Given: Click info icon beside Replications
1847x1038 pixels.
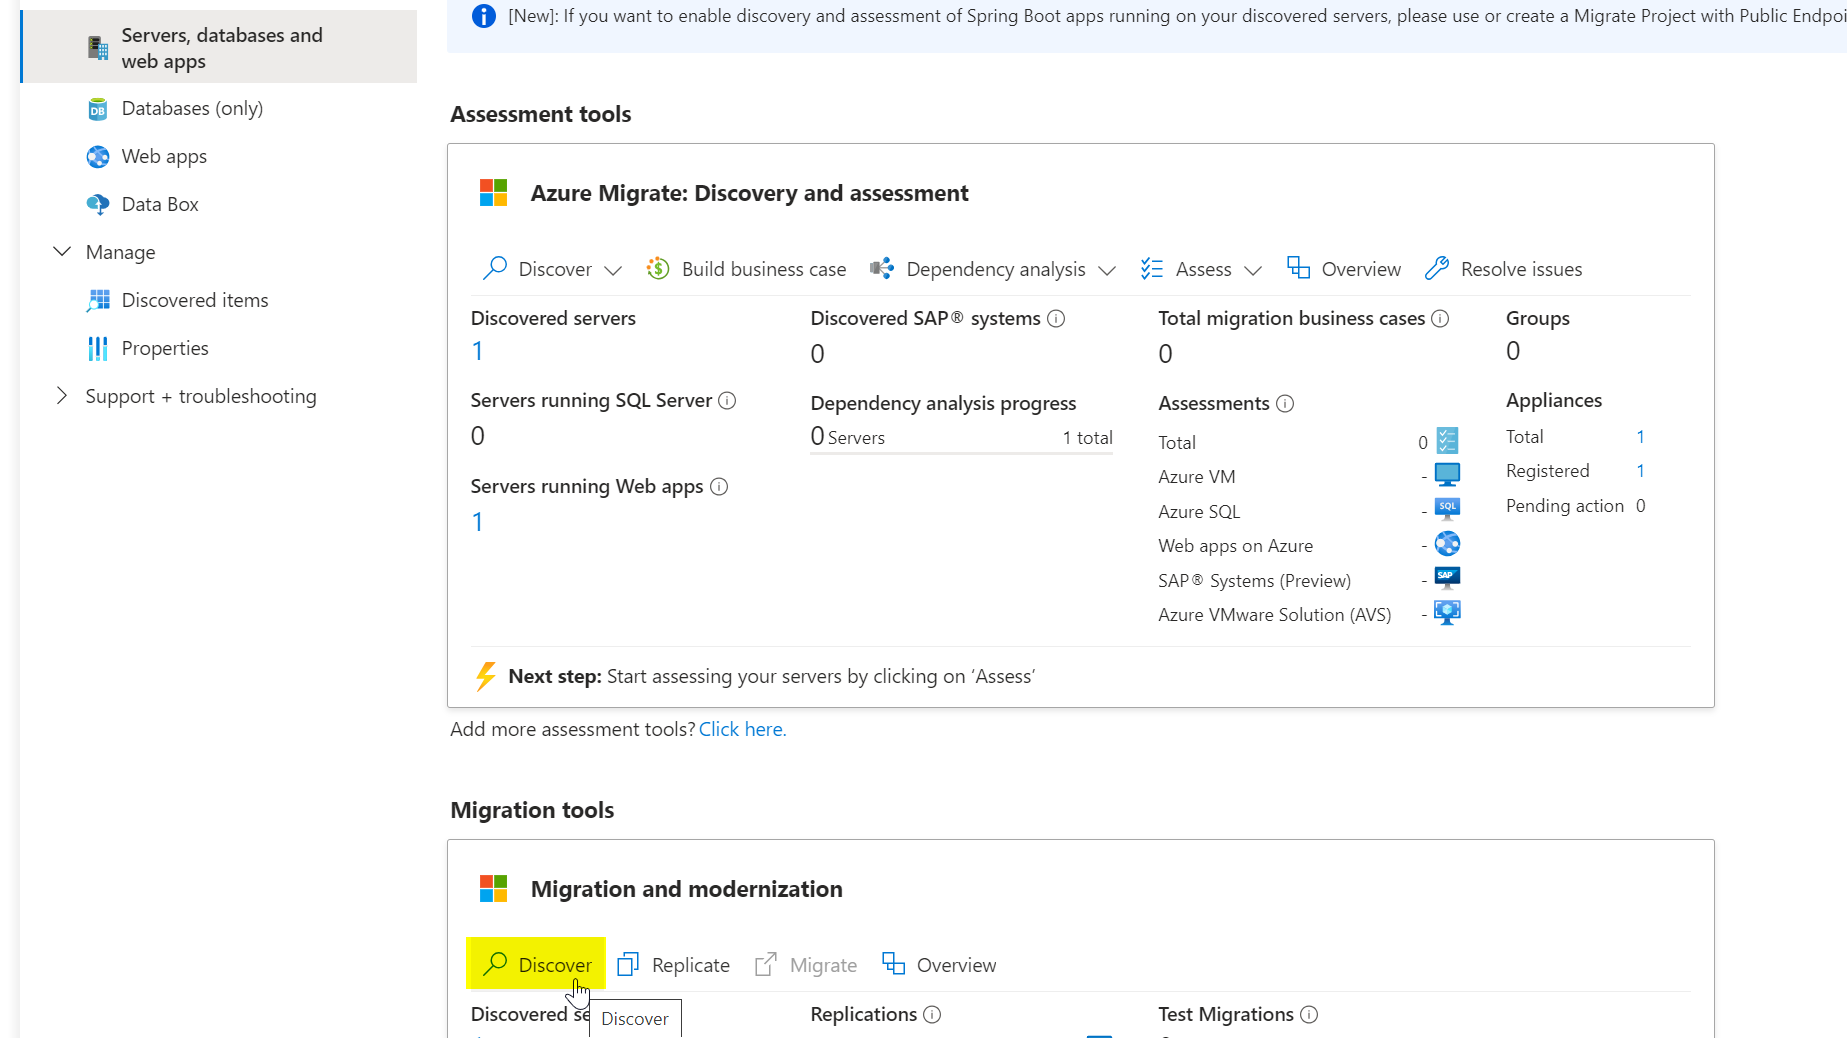Looking at the screenshot, I should (x=932, y=1015).
